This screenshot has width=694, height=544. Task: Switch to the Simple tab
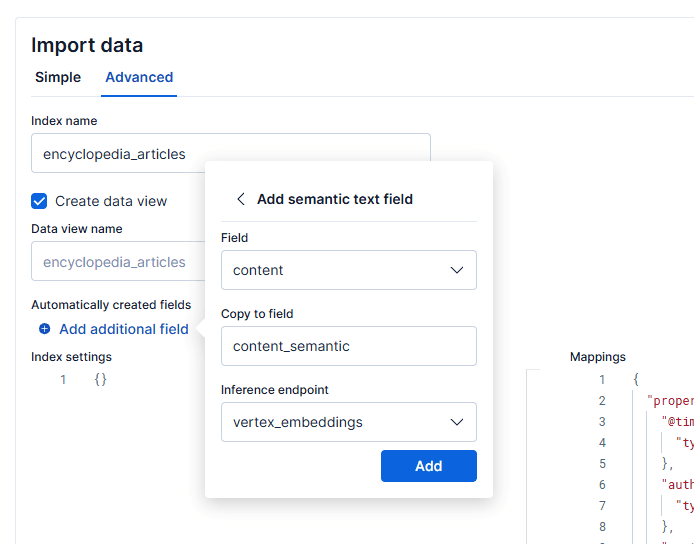tap(58, 77)
